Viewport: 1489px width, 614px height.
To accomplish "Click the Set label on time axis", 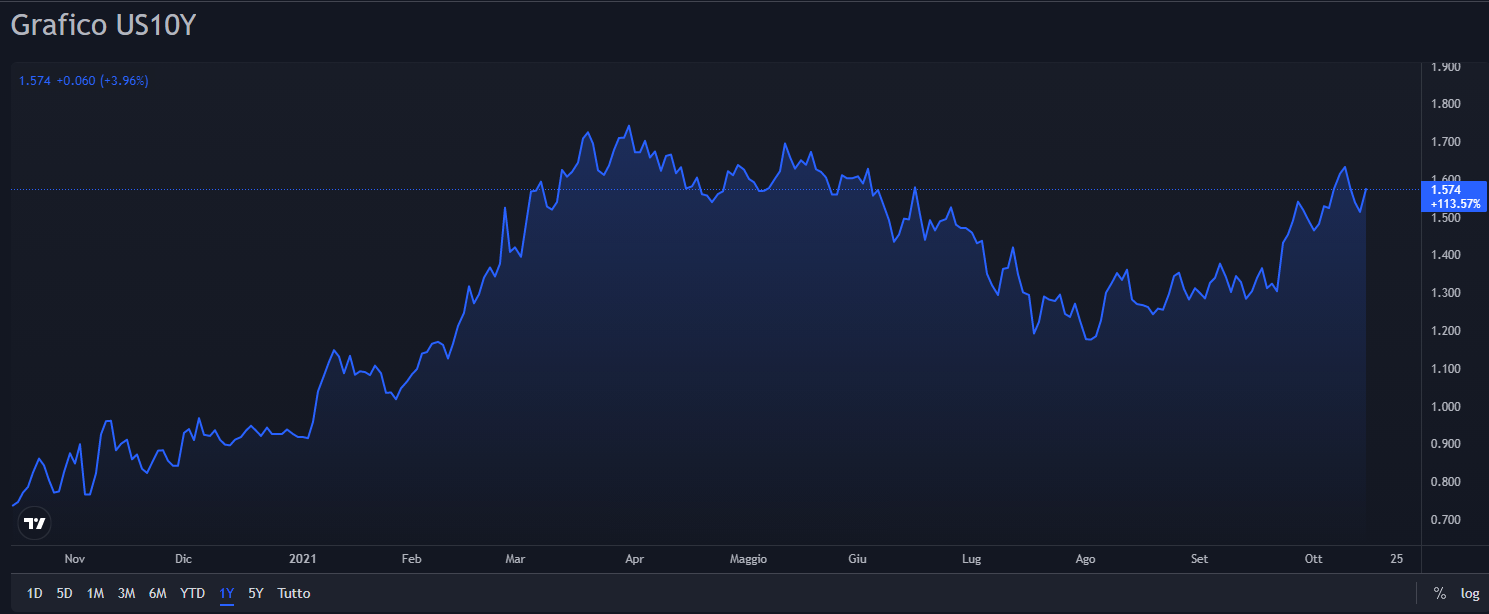I will coord(1200,559).
